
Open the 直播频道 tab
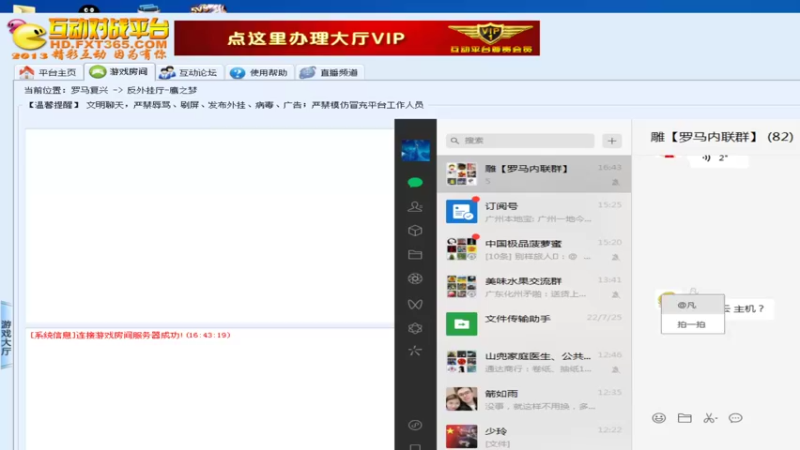click(x=329, y=72)
